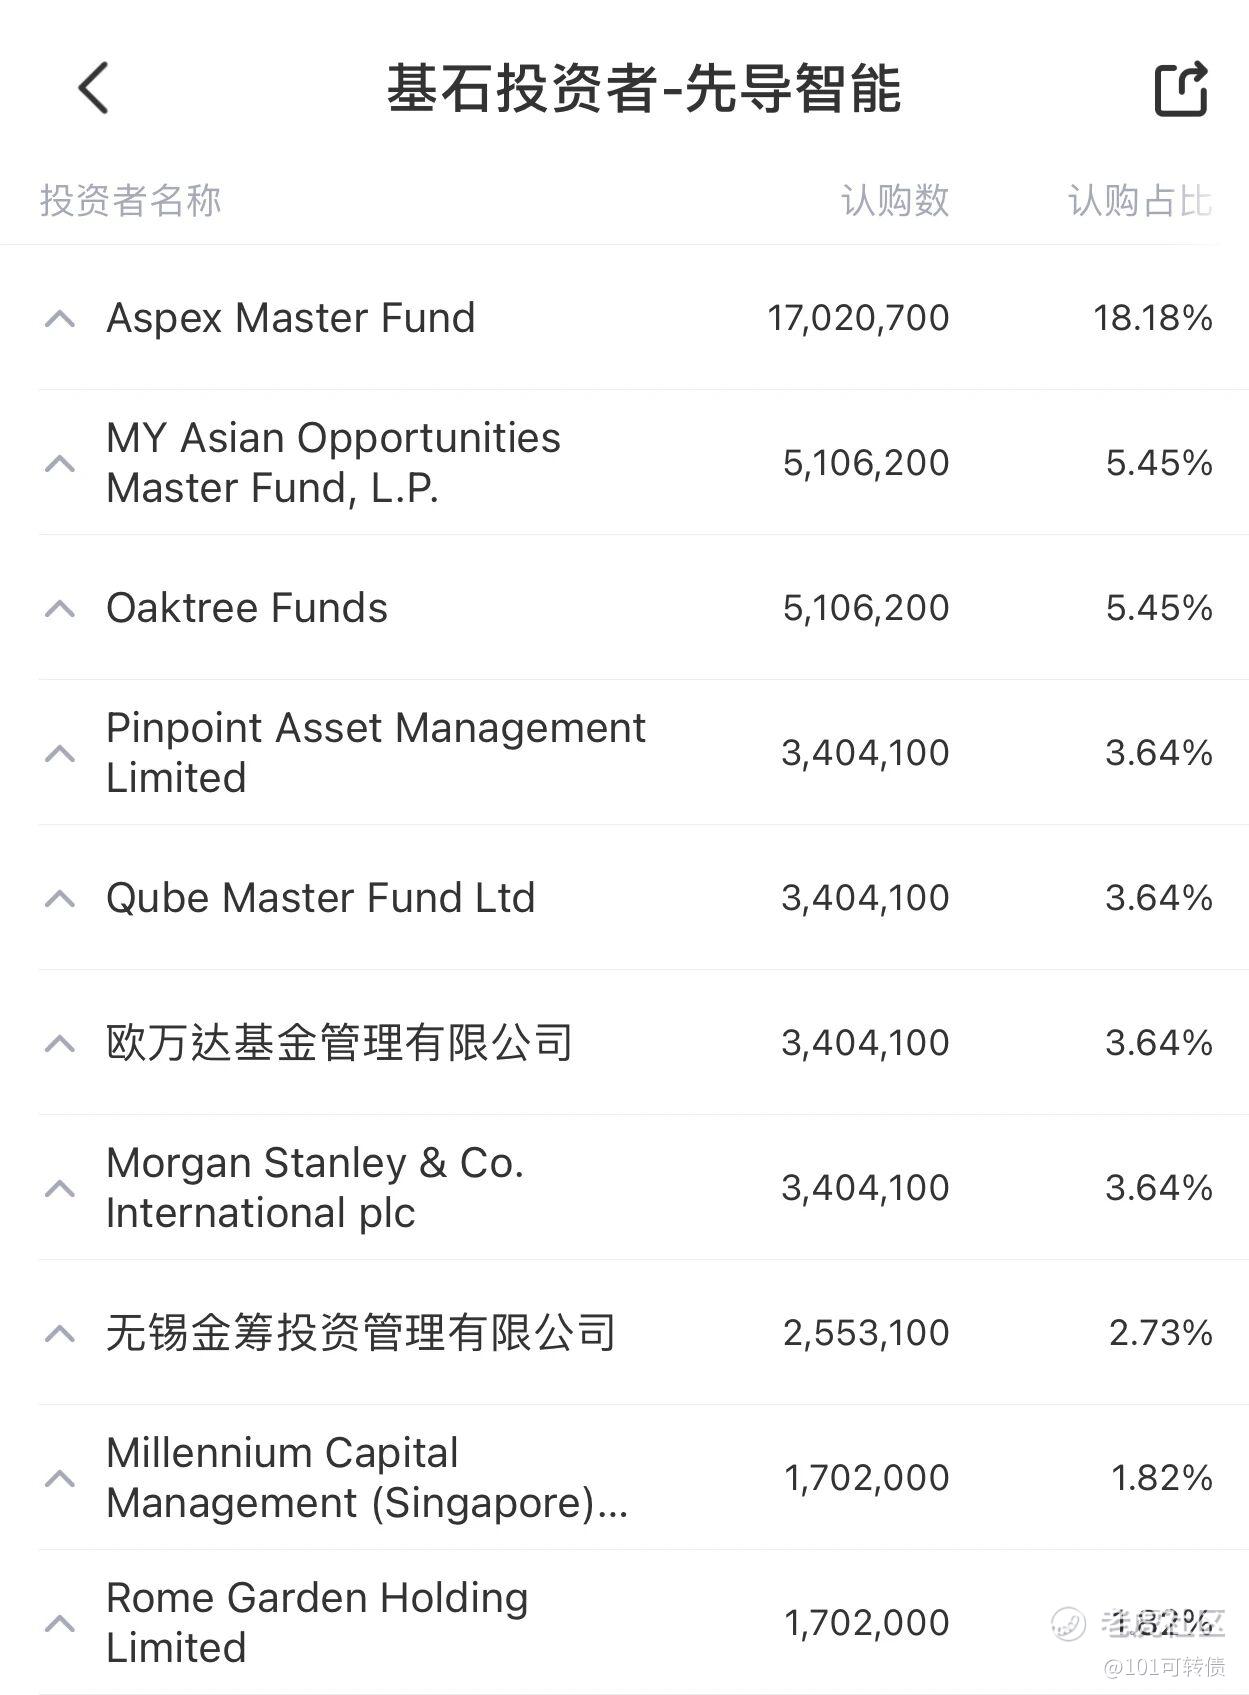The image size is (1249, 1695).
Task: Select the 18.18% subscription ratio value
Action: tap(1153, 318)
